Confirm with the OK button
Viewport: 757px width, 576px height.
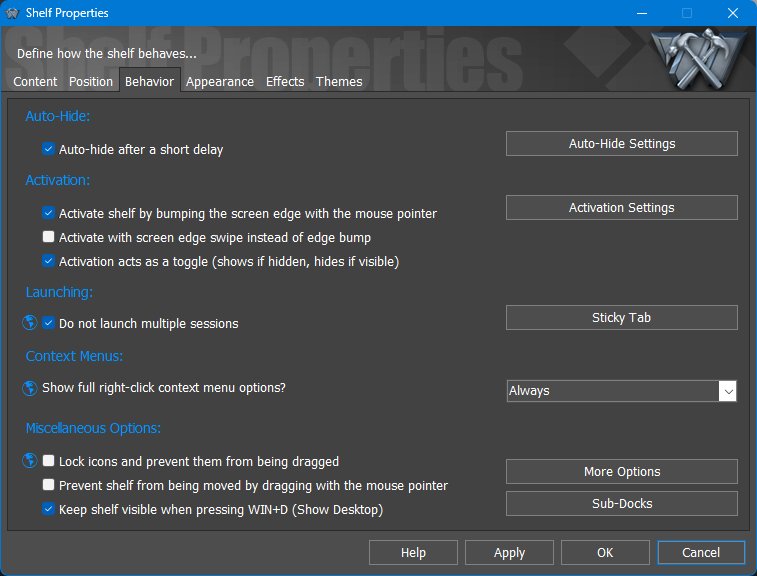click(x=605, y=552)
